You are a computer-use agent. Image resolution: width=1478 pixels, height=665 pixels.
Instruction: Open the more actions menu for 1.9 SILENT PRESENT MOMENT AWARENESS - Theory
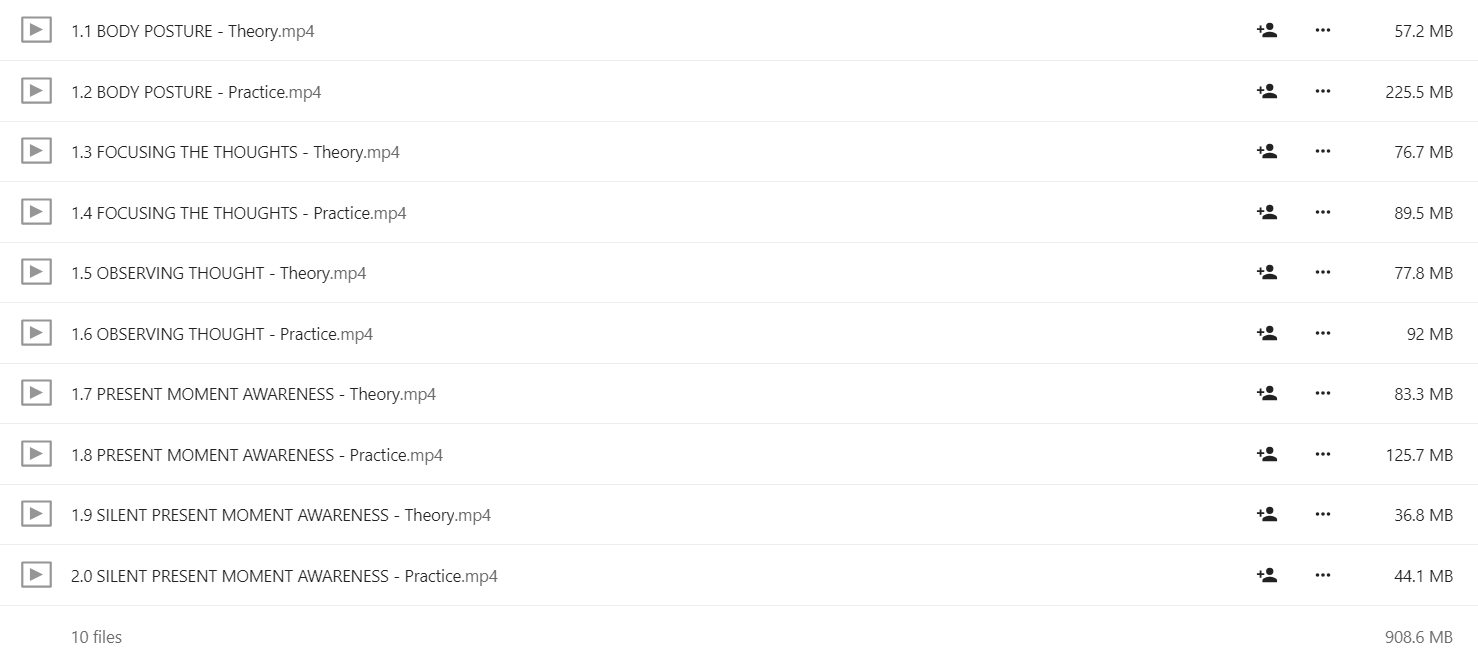click(1323, 515)
